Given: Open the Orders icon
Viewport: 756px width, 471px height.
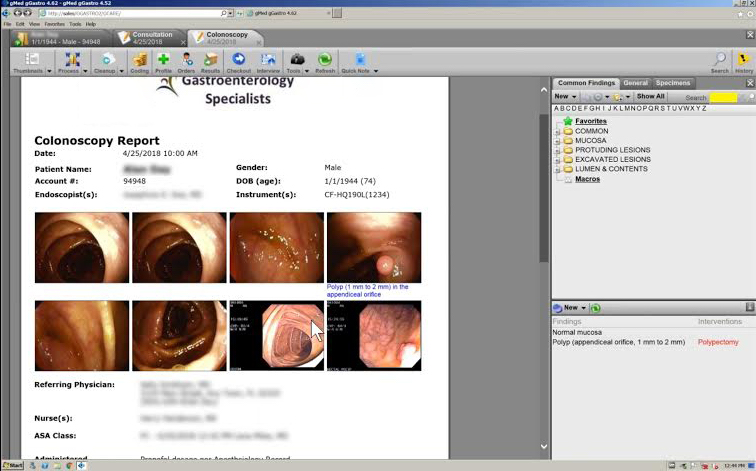Looking at the screenshot, I should click(x=187, y=60).
